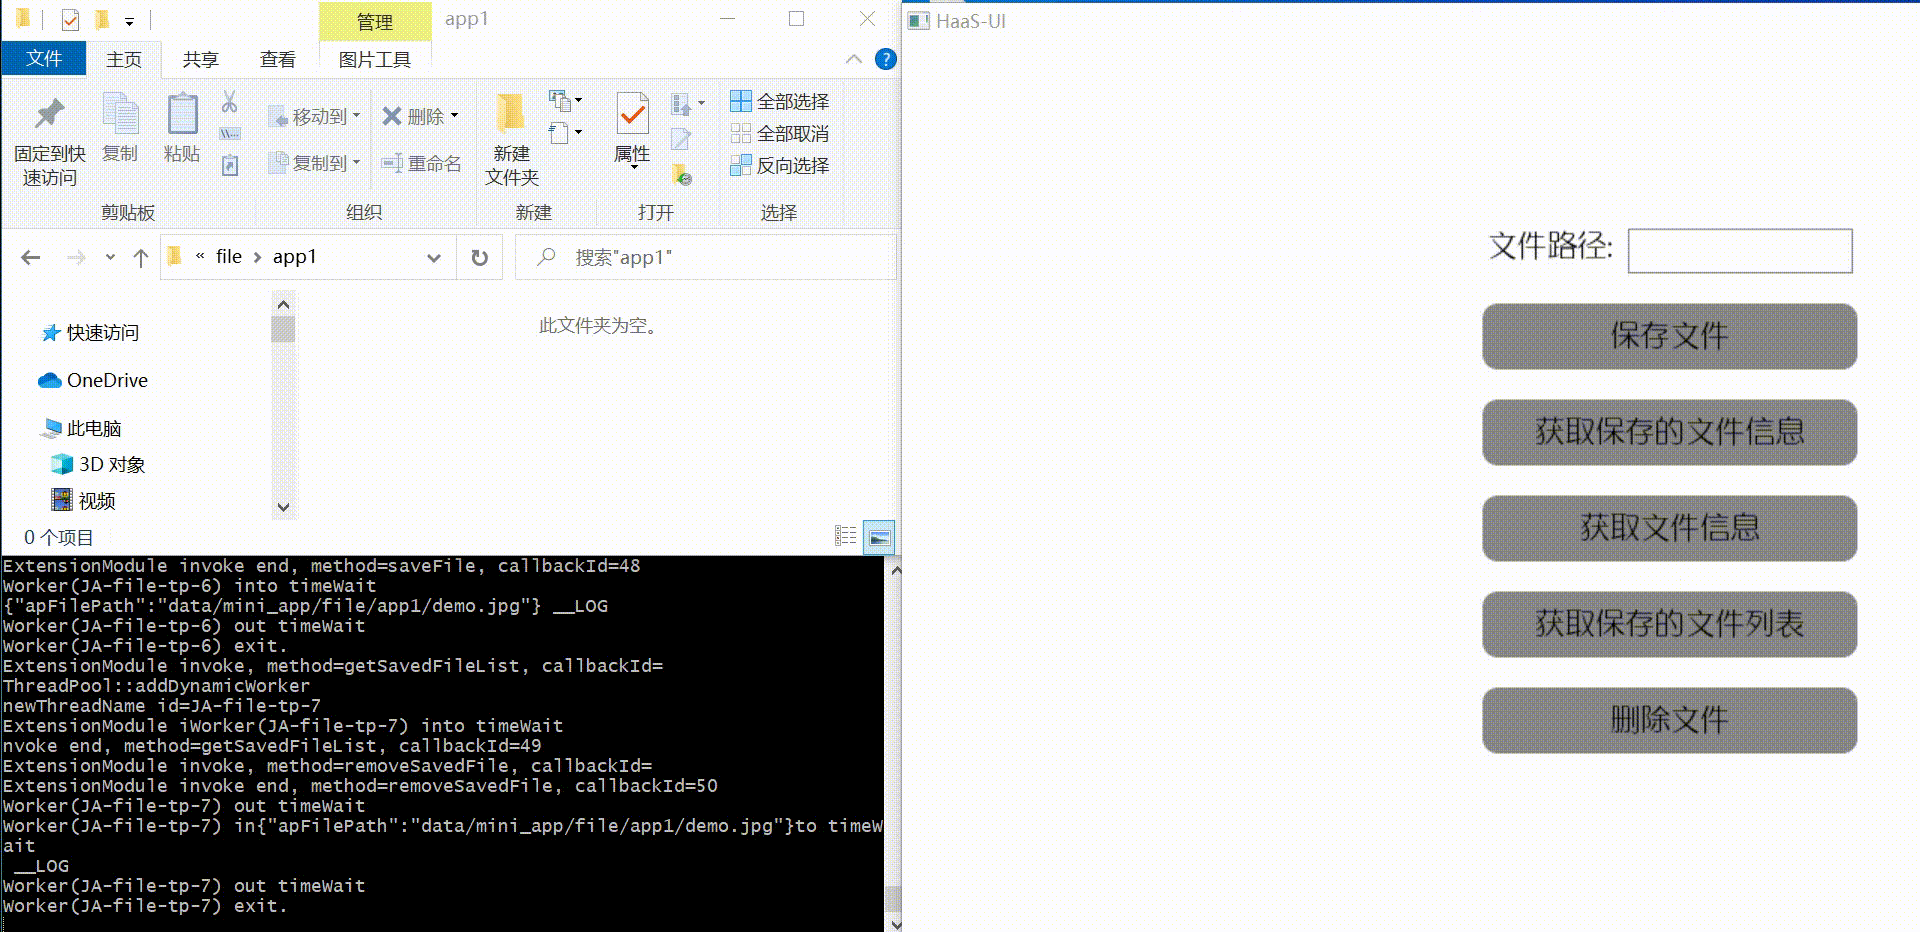Click navigation pane scroll up arrow
The height and width of the screenshot is (932, 1920).
[283, 304]
